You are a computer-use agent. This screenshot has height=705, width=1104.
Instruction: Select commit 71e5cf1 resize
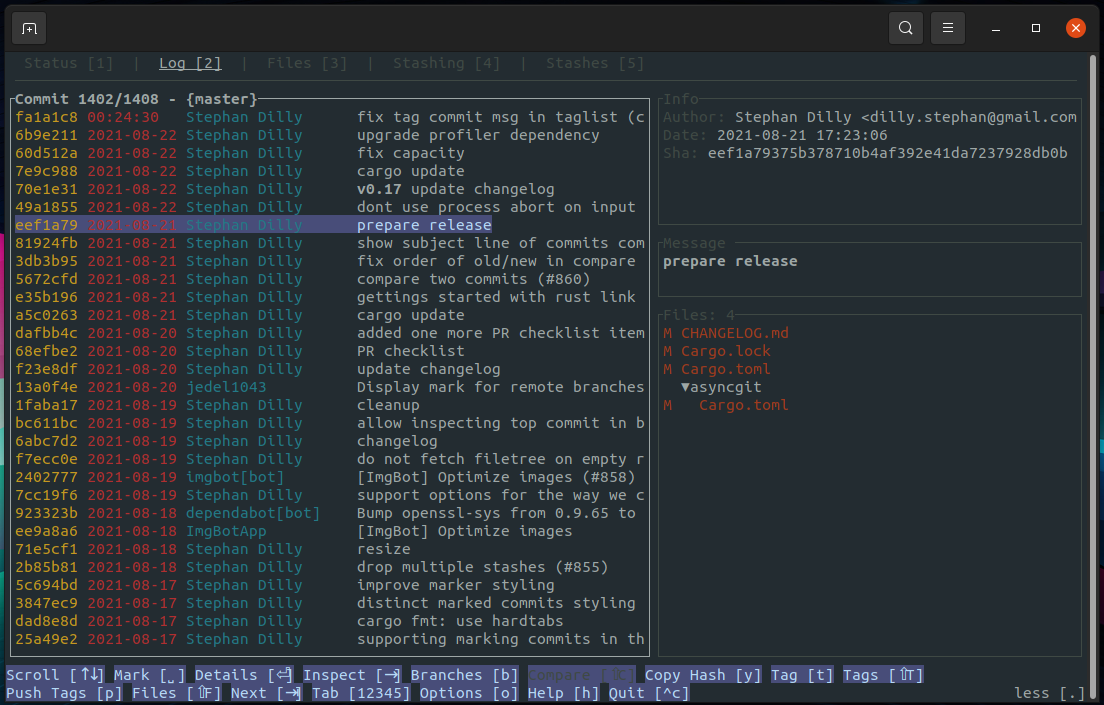330,549
